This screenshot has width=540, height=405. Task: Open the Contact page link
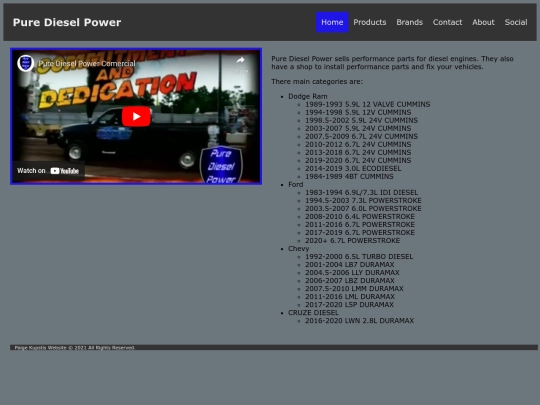[x=447, y=22]
